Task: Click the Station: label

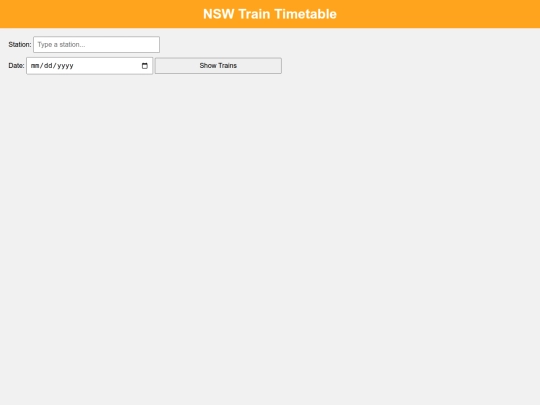Action: [x=20, y=44]
